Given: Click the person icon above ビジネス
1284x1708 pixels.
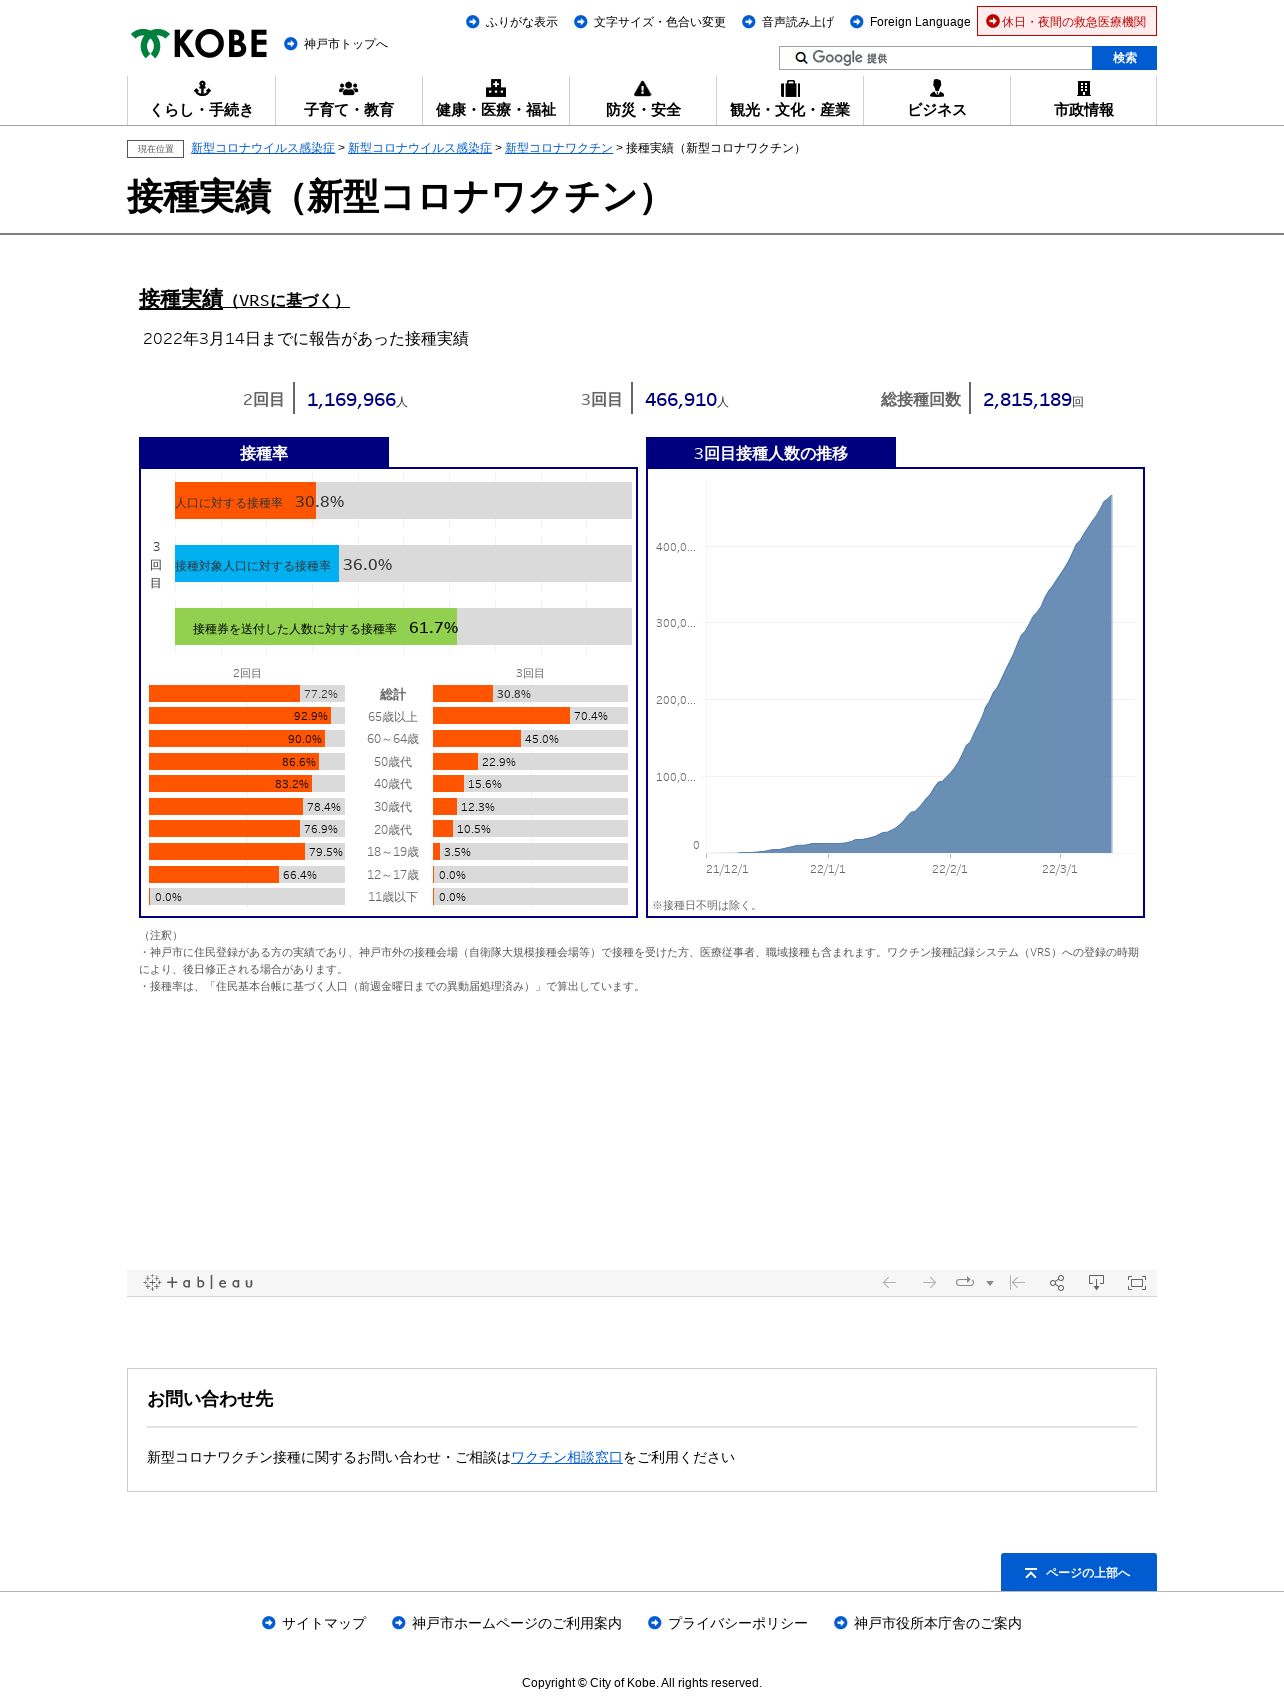Looking at the screenshot, I should (x=937, y=88).
